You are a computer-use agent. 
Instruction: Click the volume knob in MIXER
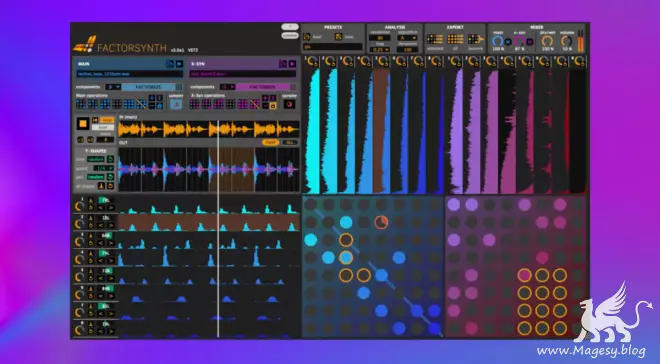click(567, 41)
